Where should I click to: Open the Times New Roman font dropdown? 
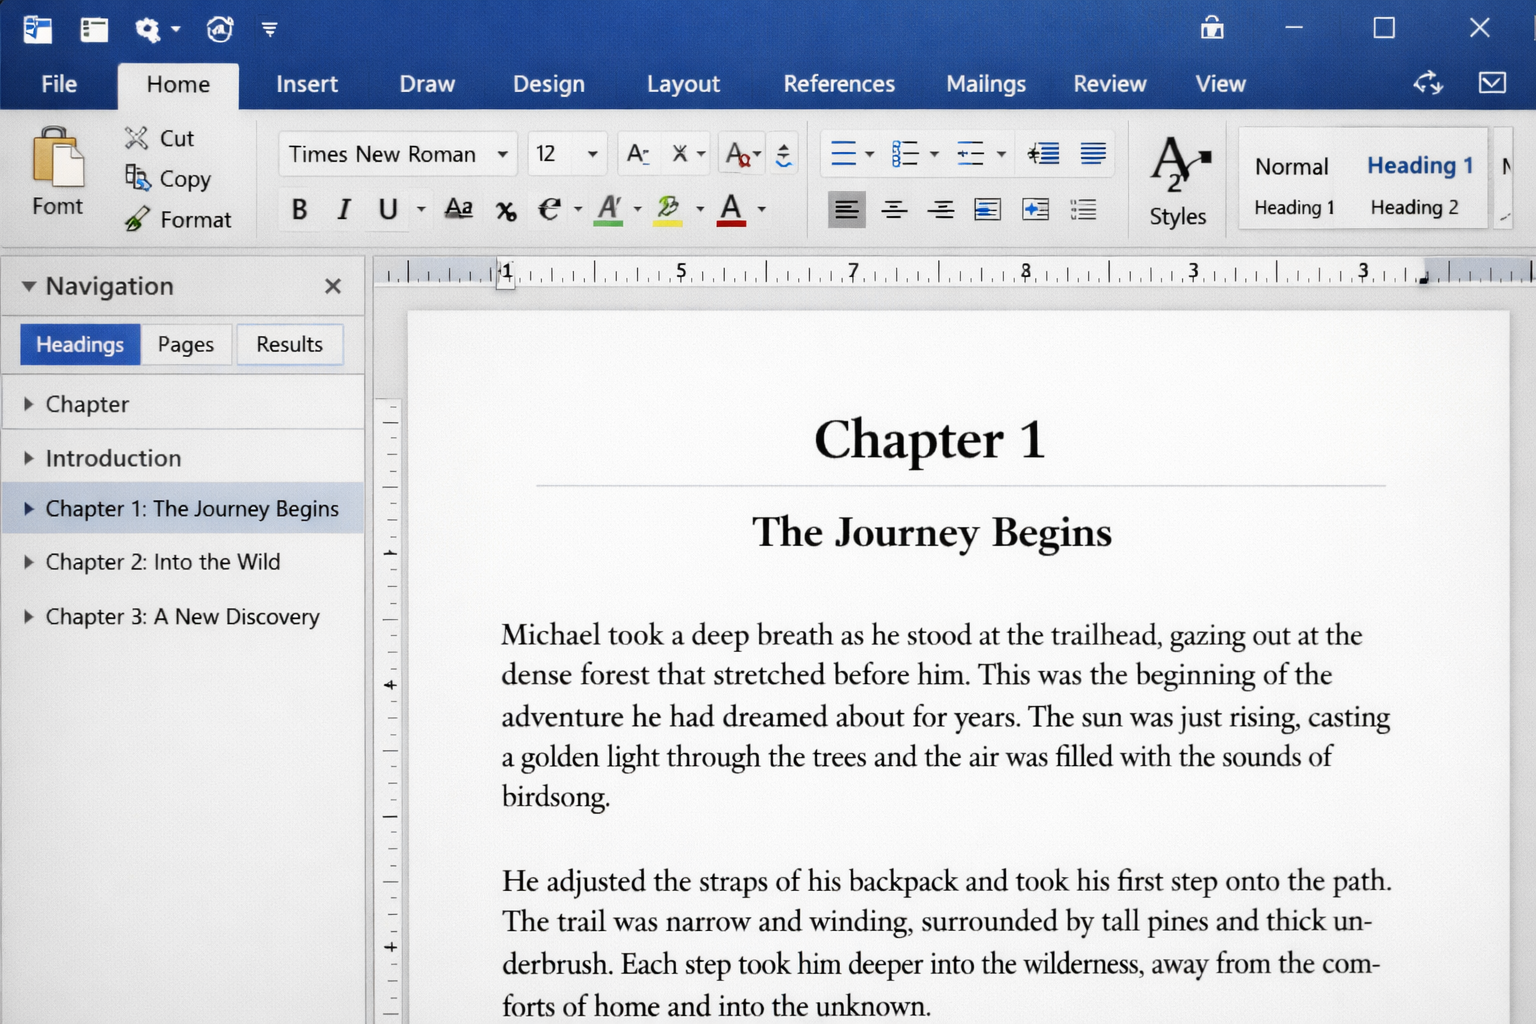(x=502, y=154)
